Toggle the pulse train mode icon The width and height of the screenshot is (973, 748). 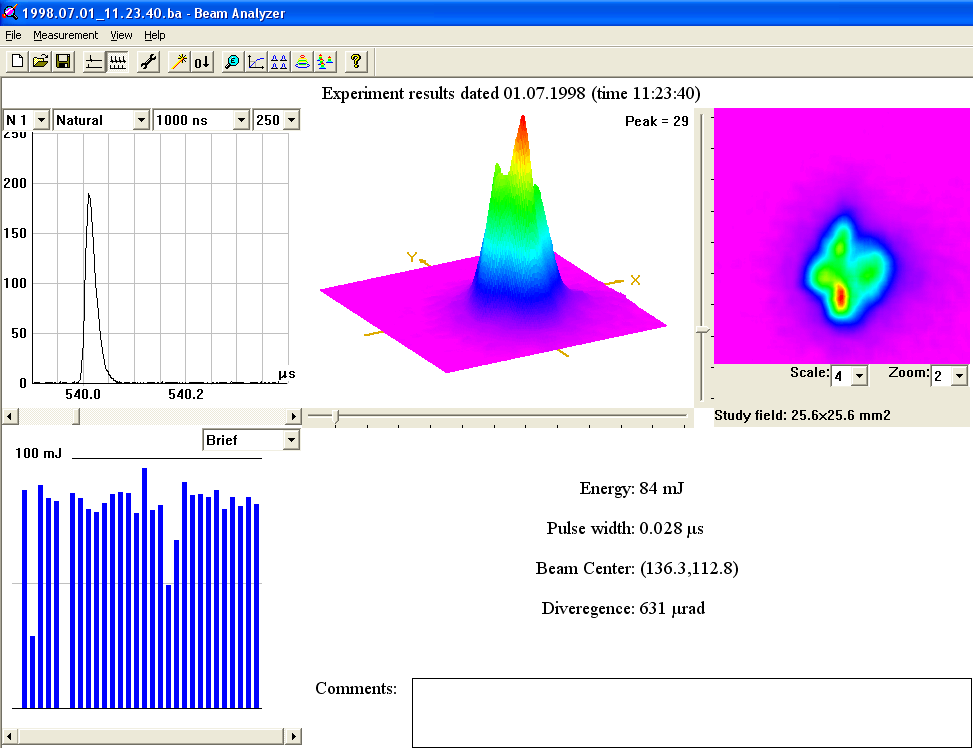point(117,61)
